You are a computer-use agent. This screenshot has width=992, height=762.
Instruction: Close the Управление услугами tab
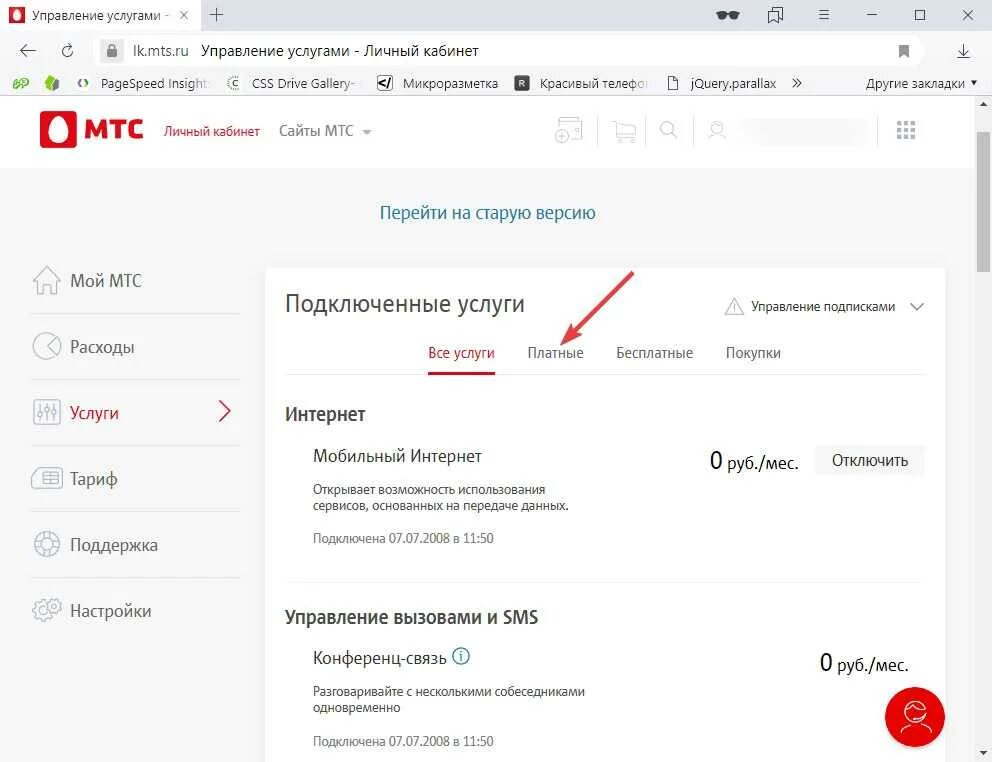pyautogui.click(x=184, y=15)
